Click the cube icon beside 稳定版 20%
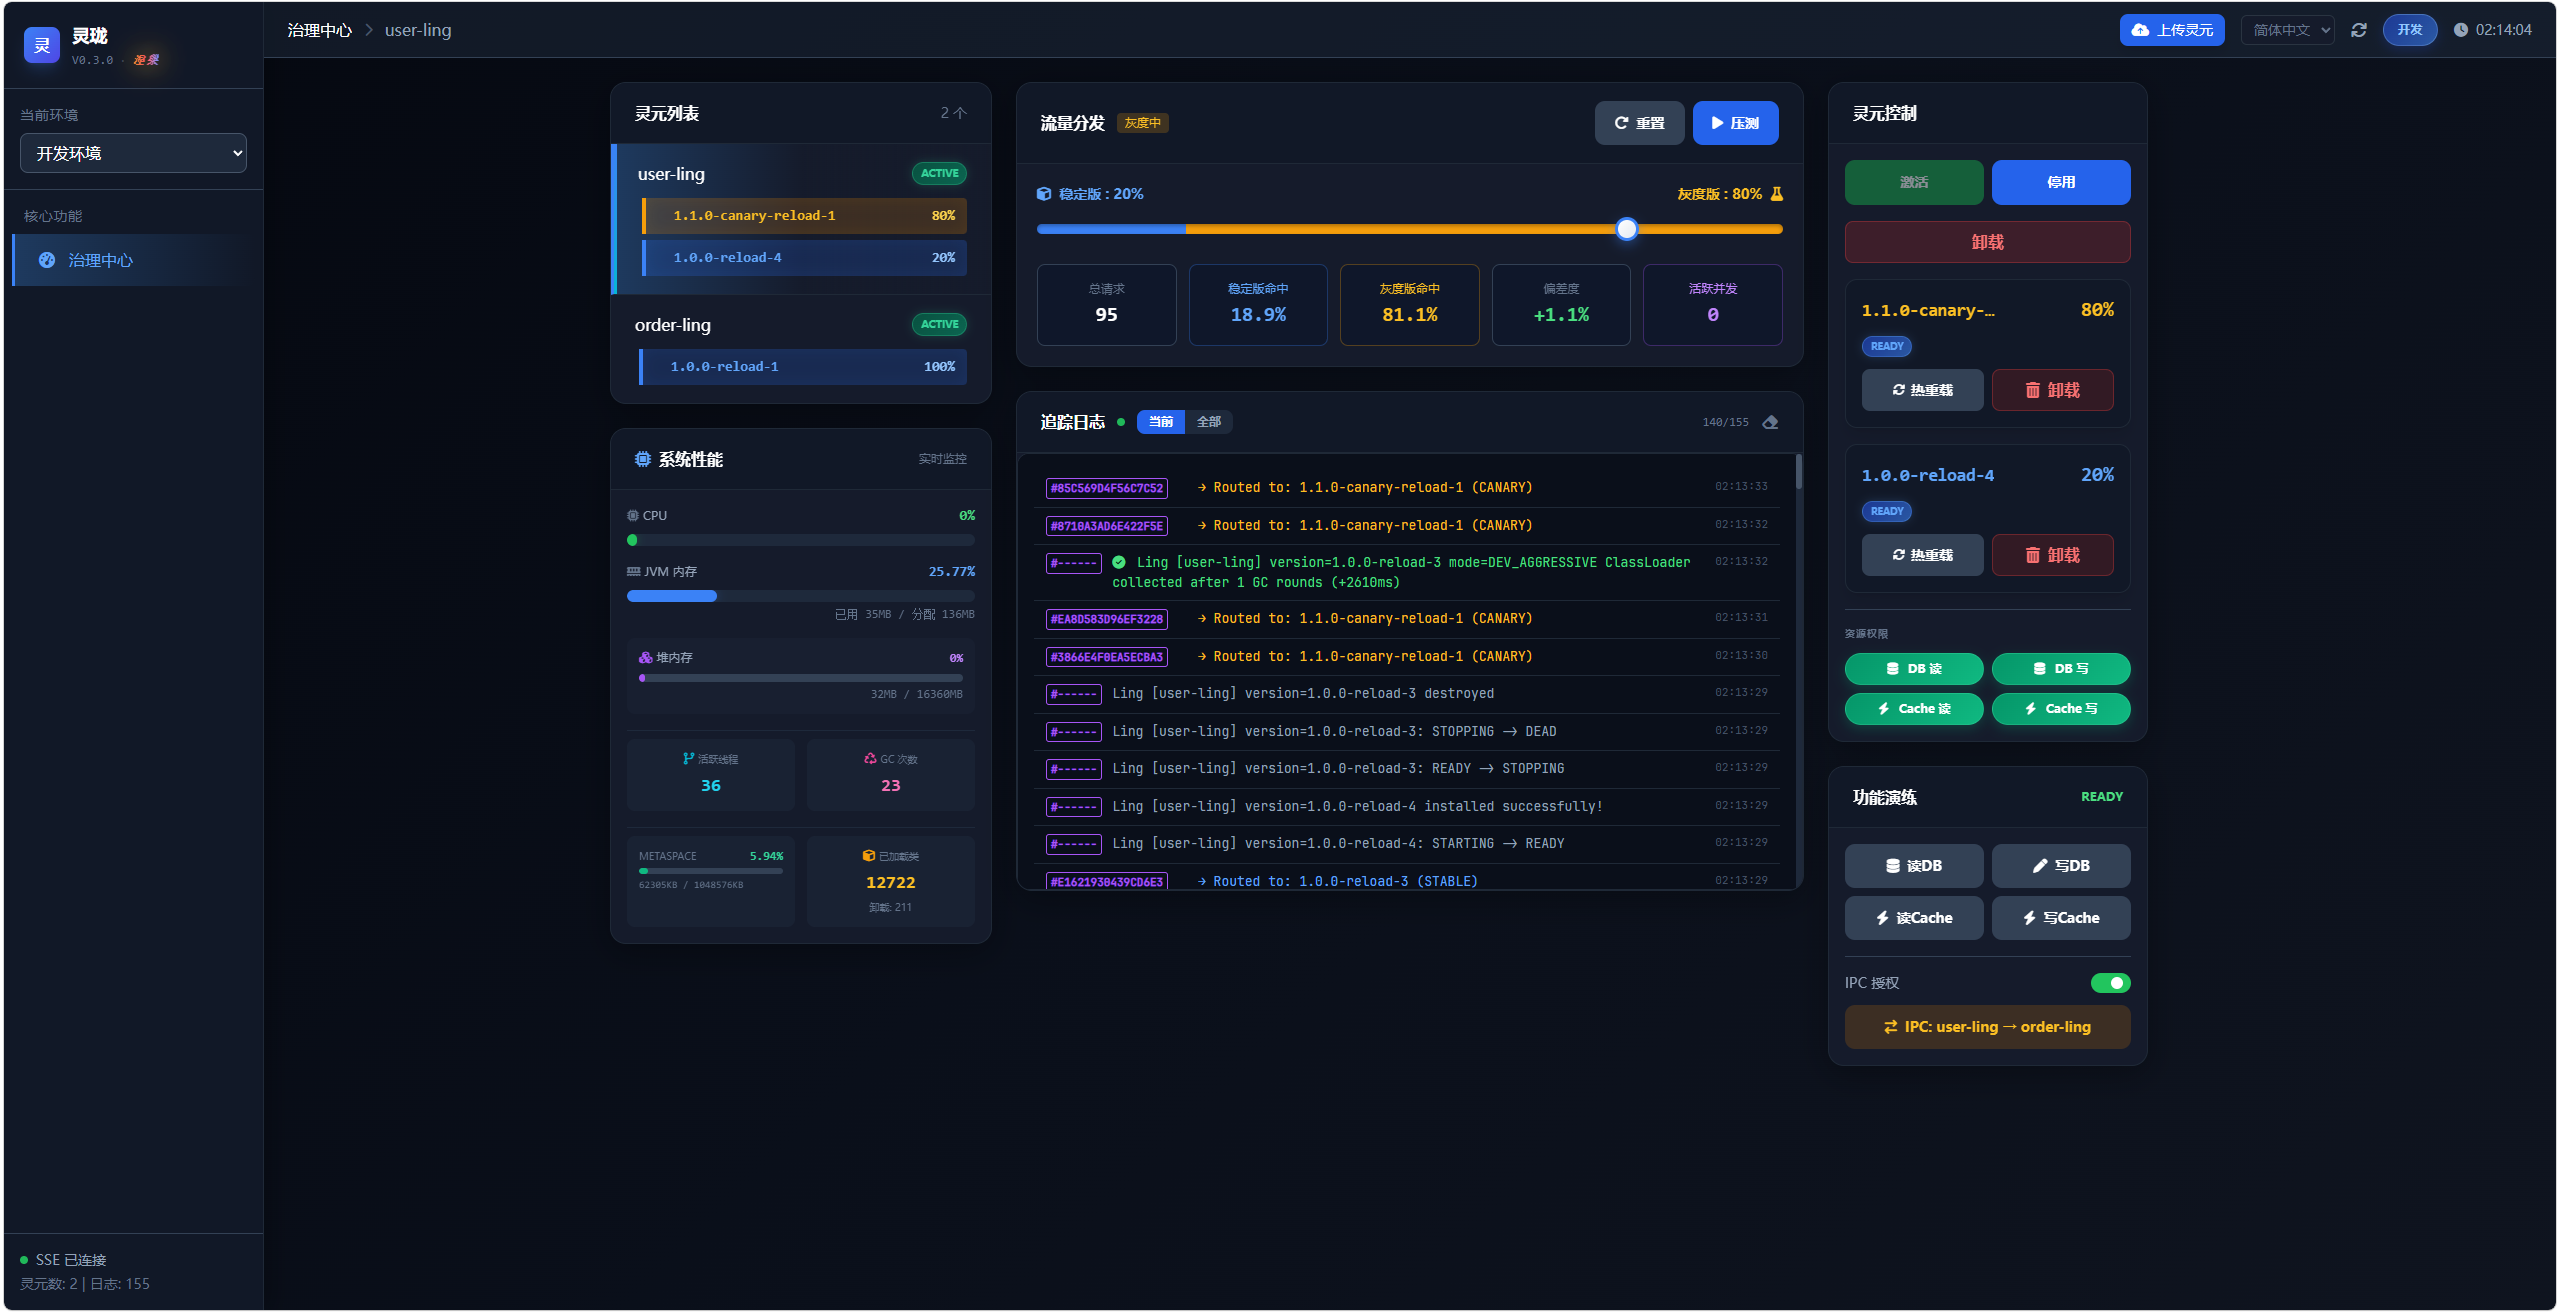This screenshot has width=2559, height=1314. click(1044, 194)
